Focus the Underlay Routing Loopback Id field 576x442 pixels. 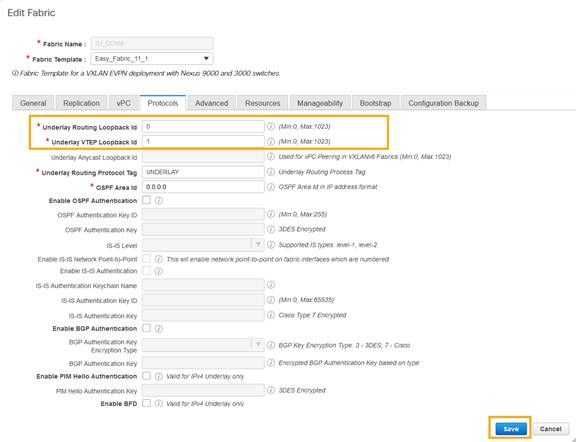[203, 126]
